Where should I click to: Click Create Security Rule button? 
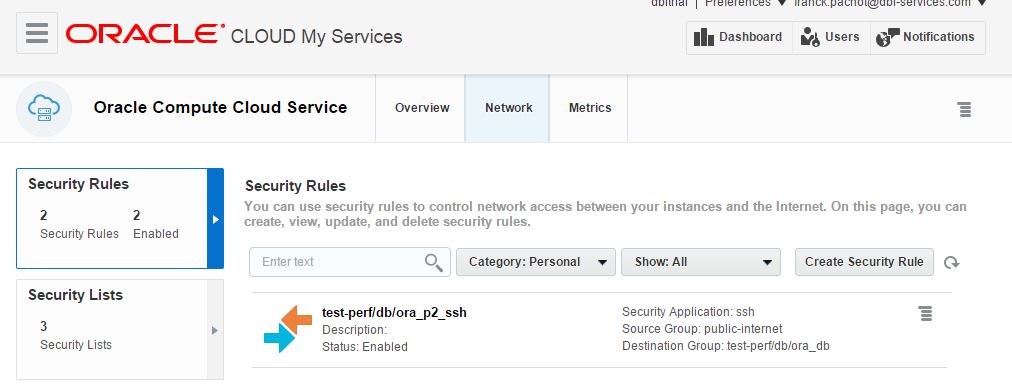(864, 262)
